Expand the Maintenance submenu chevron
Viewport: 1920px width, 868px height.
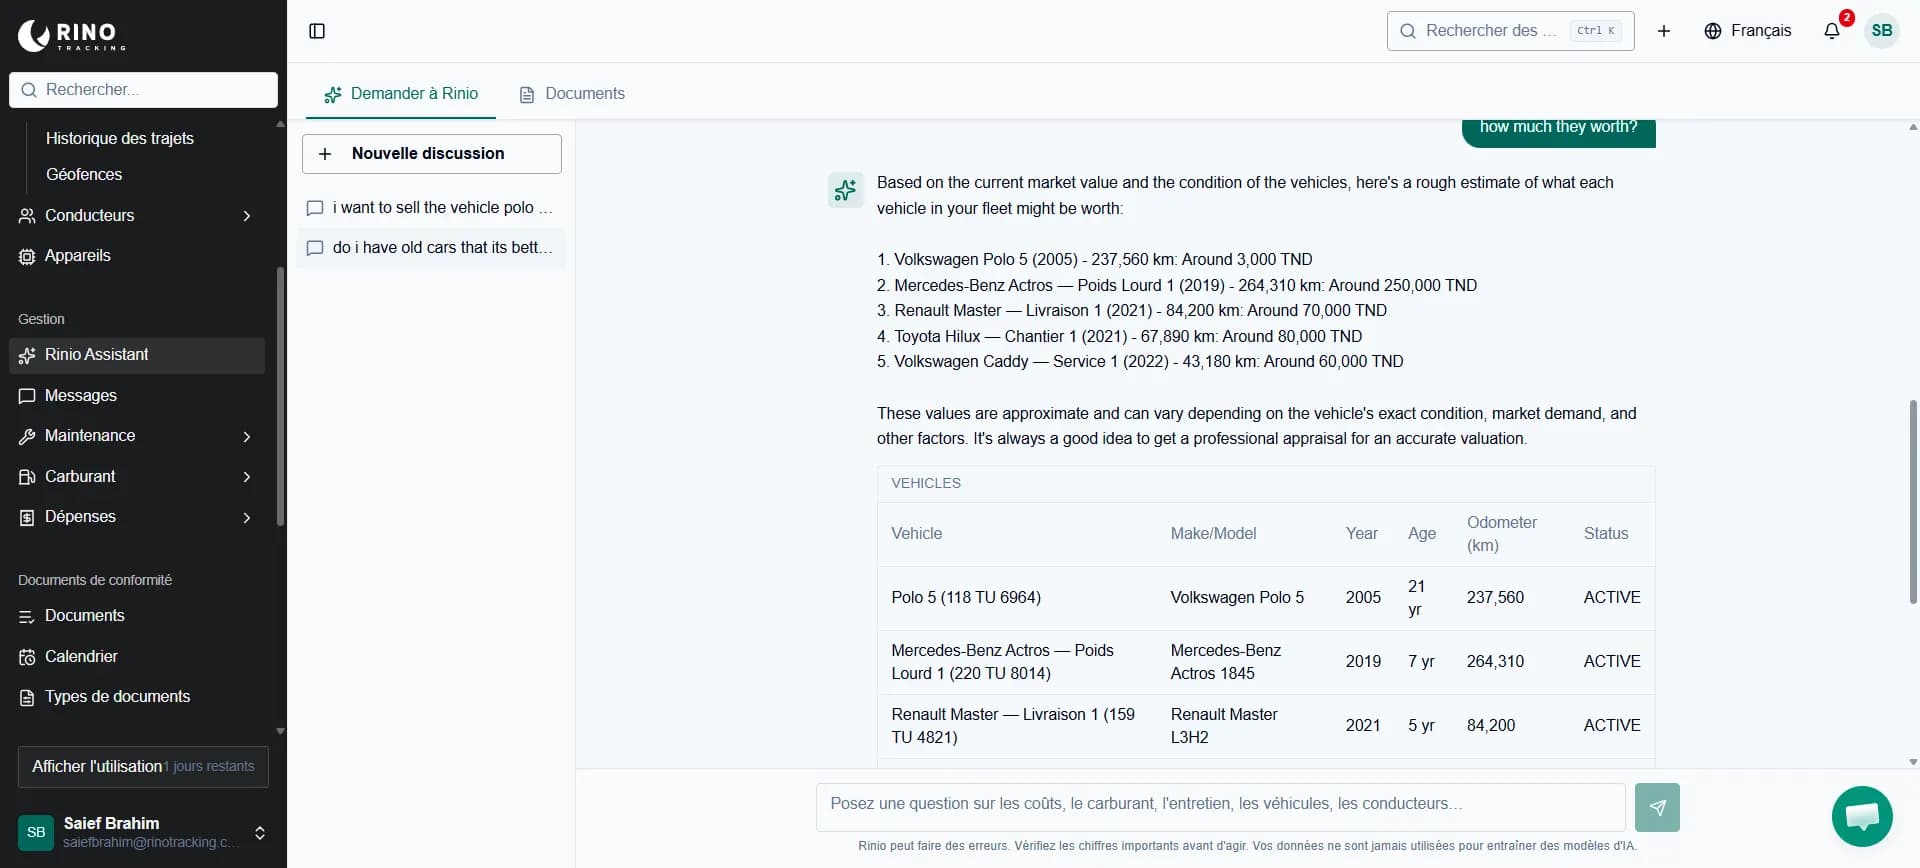pos(247,436)
